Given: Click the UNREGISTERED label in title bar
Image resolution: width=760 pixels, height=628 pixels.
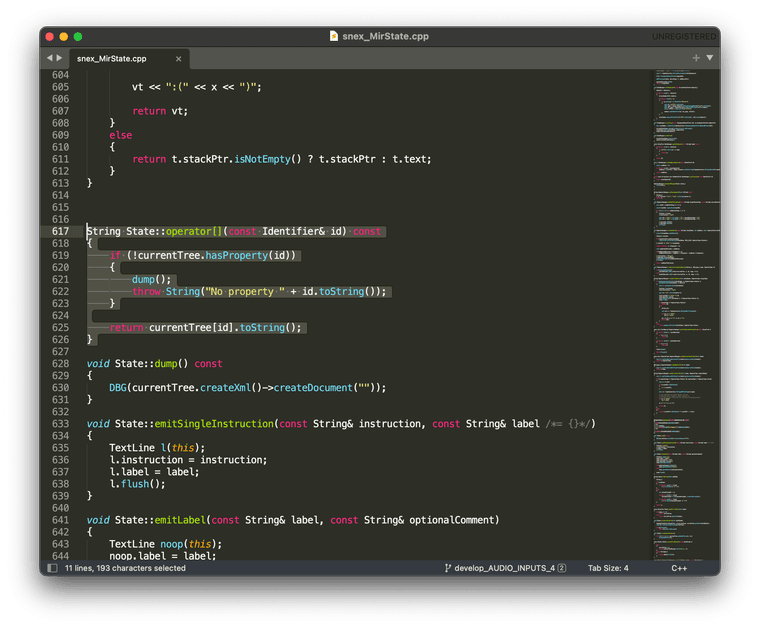Looking at the screenshot, I should (683, 36).
